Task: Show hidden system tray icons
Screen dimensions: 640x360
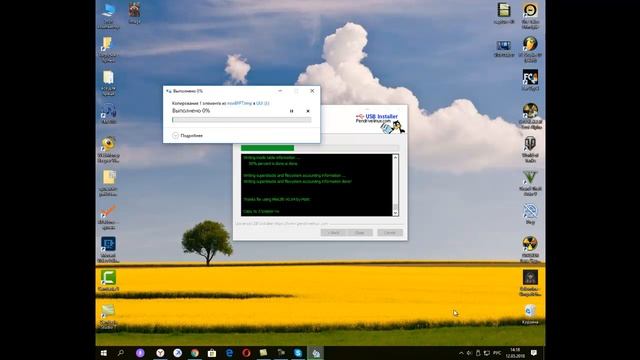Action: pos(461,353)
